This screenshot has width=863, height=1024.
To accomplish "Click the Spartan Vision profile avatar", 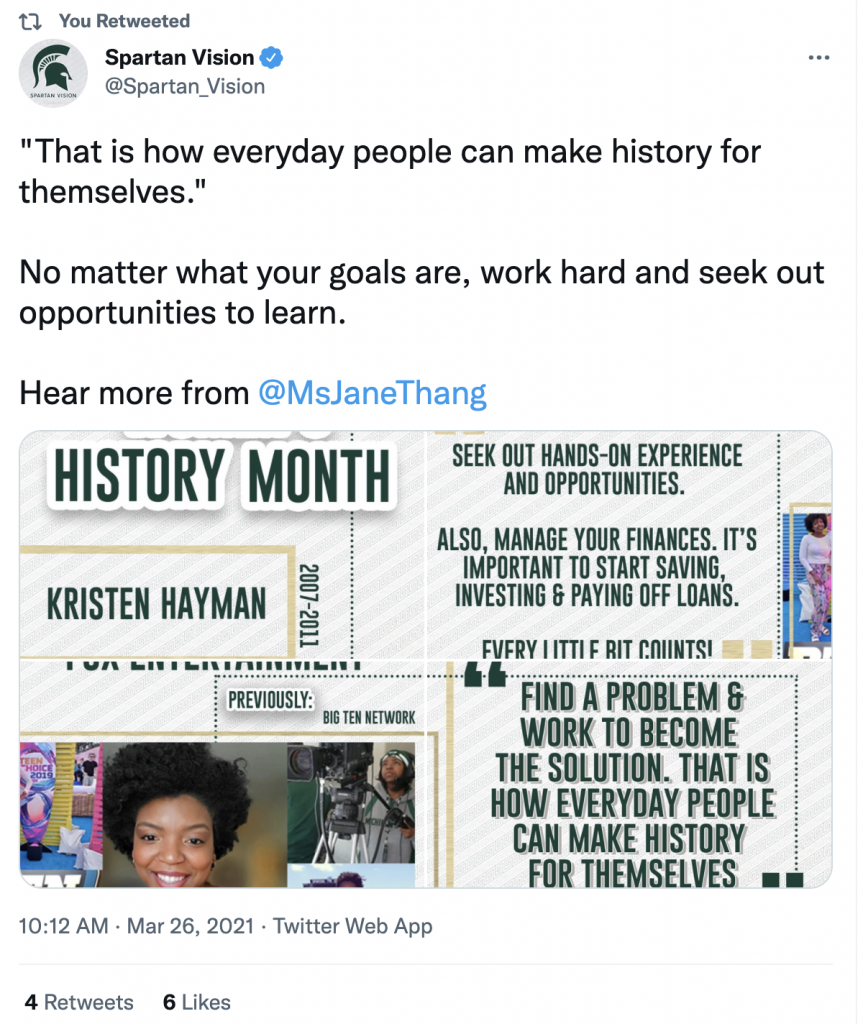I will 52,72.
